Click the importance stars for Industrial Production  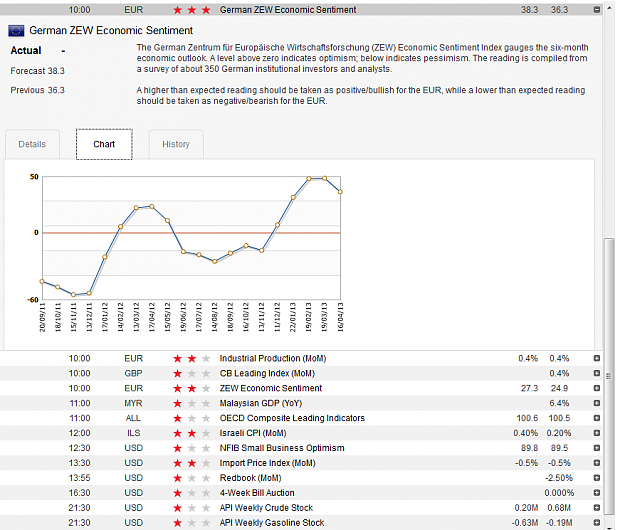[x=192, y=359]
